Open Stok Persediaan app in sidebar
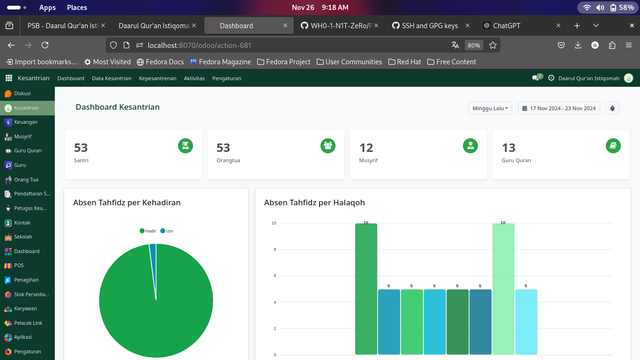 pyautogui.click(x=27, y=294)
